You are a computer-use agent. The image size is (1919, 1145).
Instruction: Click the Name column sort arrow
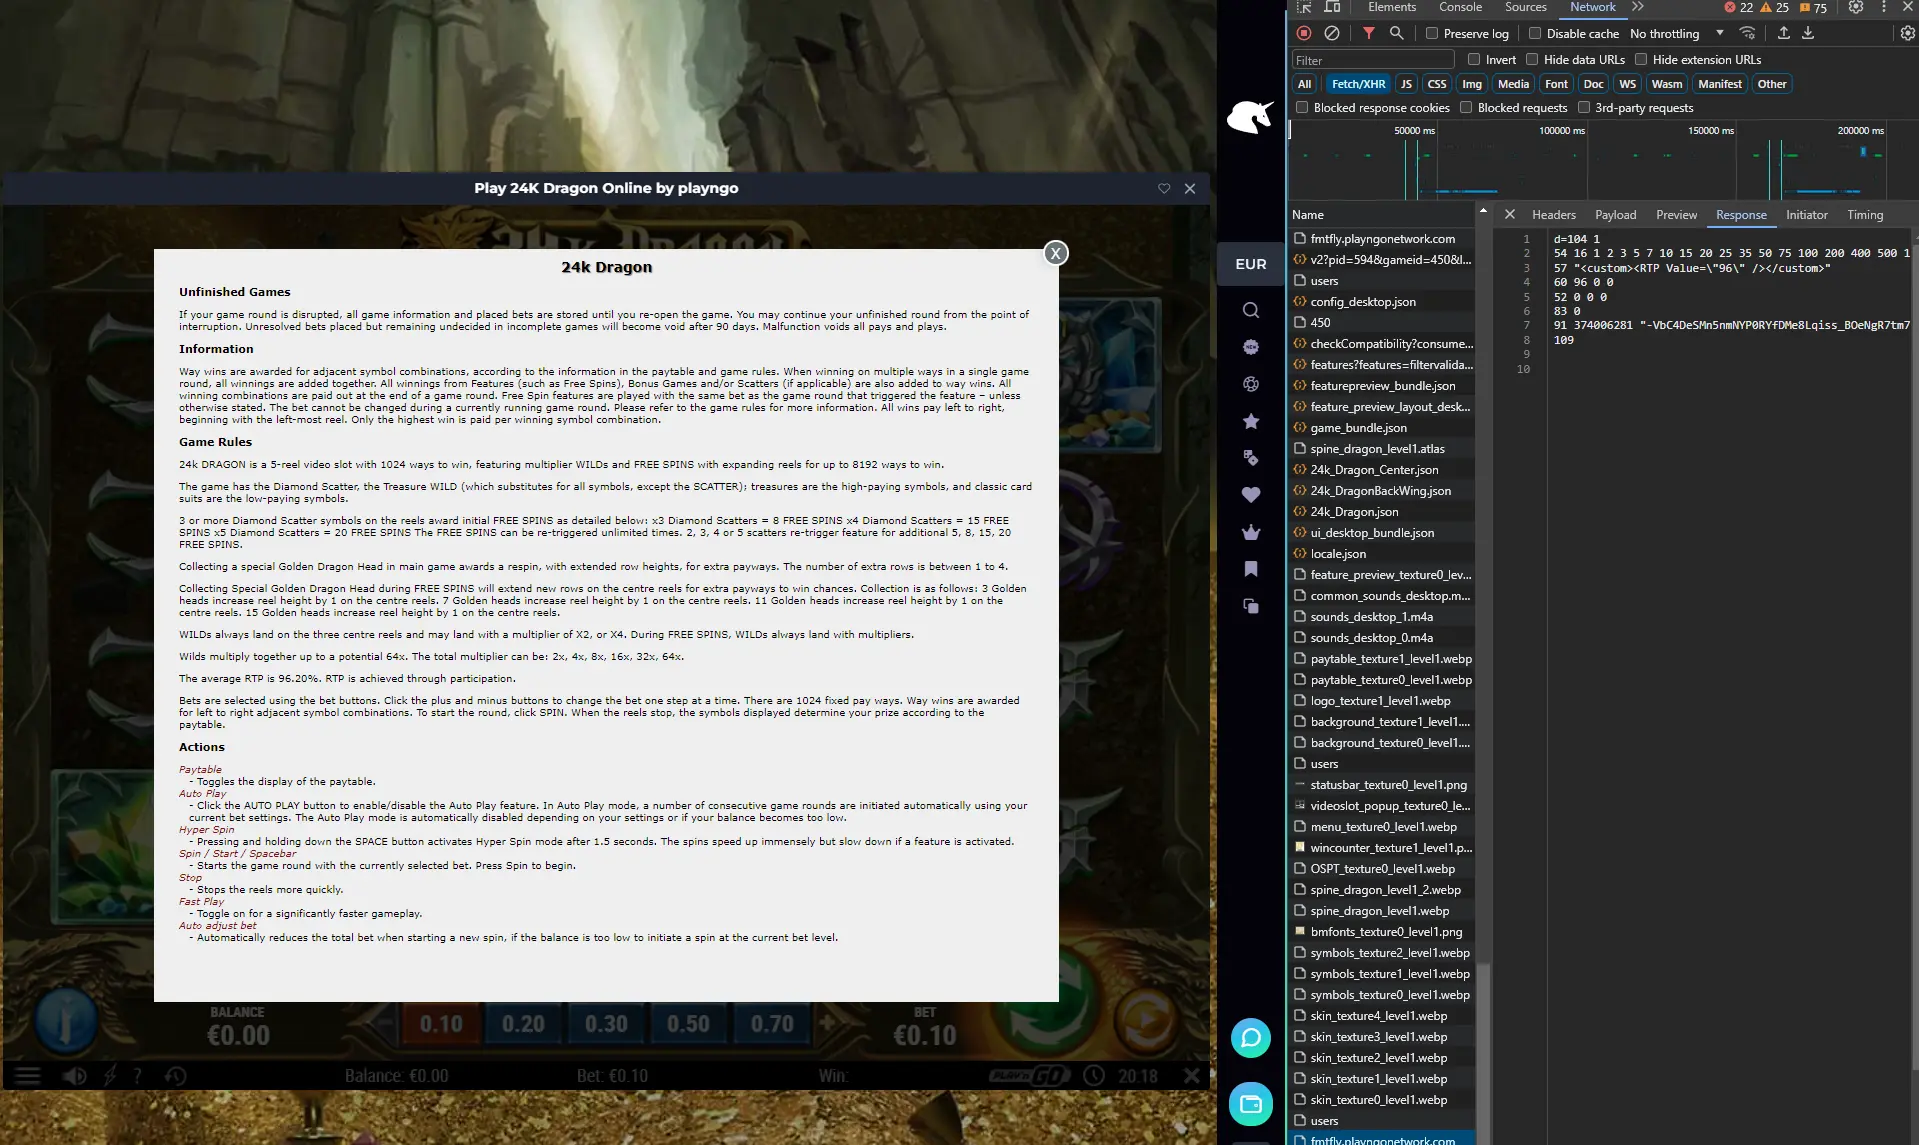[x=1483, y=211]
